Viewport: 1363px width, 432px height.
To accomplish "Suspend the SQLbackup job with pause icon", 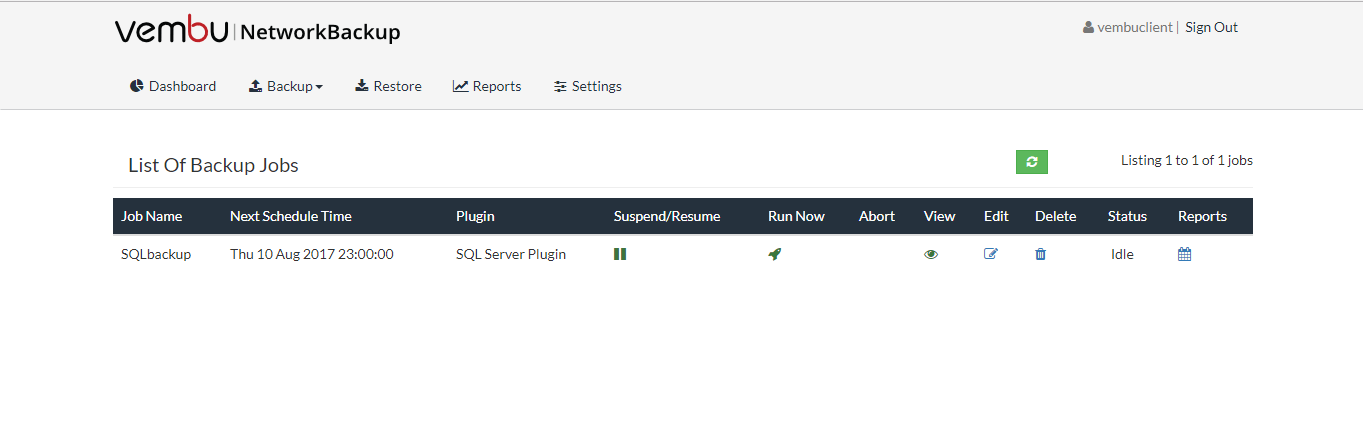I will (620, 254).
